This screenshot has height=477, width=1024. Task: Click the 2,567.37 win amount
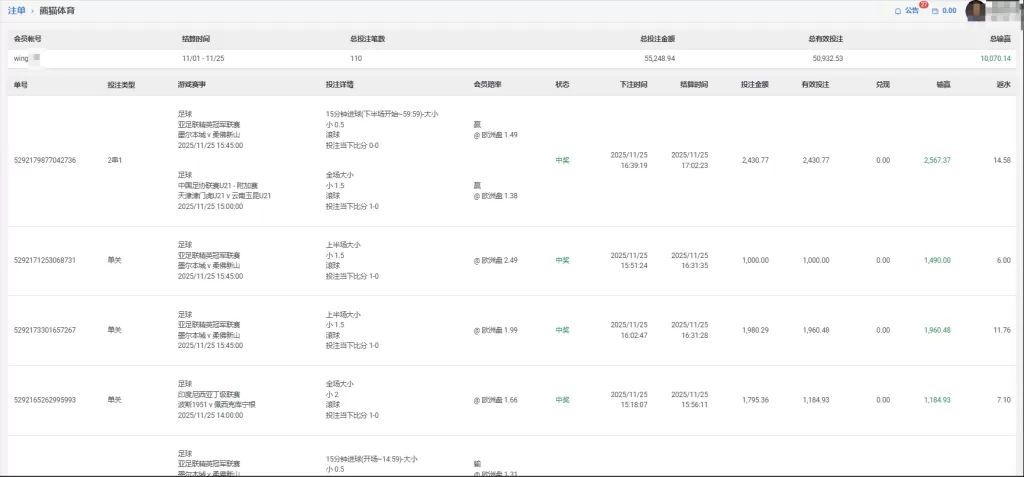[x=937, y=160]
